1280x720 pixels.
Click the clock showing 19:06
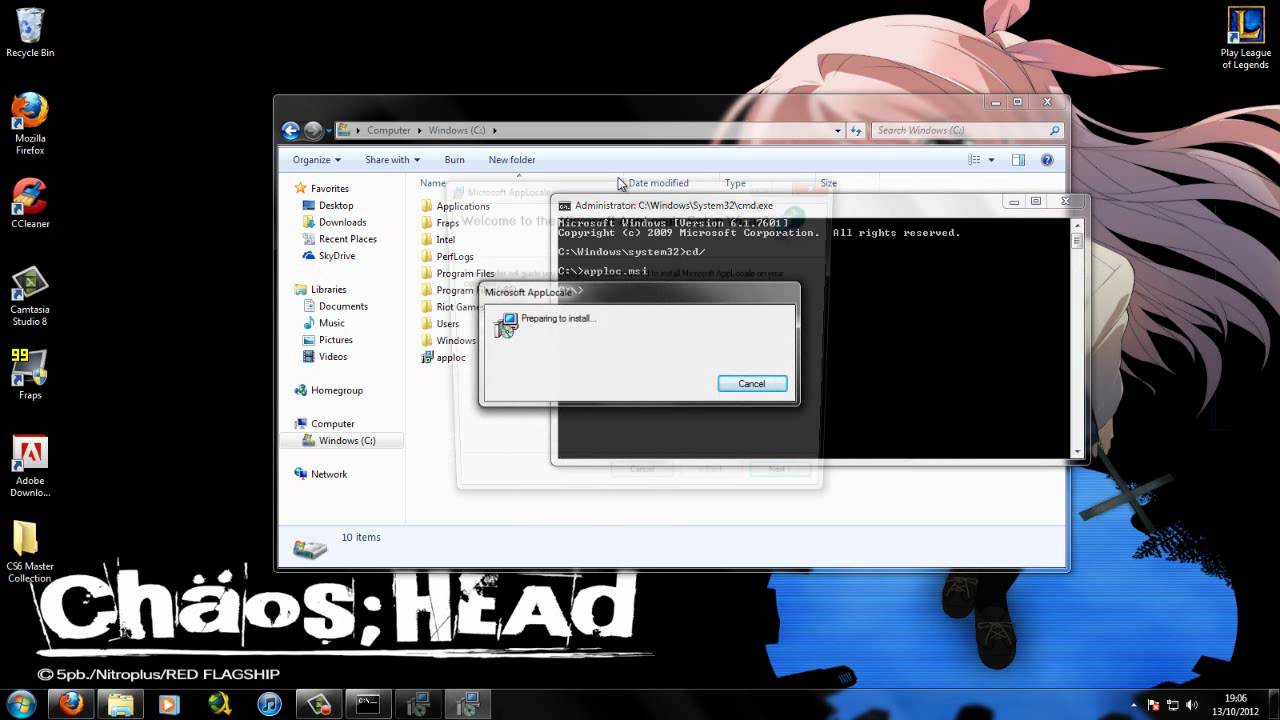click(x=1235, y=698)
